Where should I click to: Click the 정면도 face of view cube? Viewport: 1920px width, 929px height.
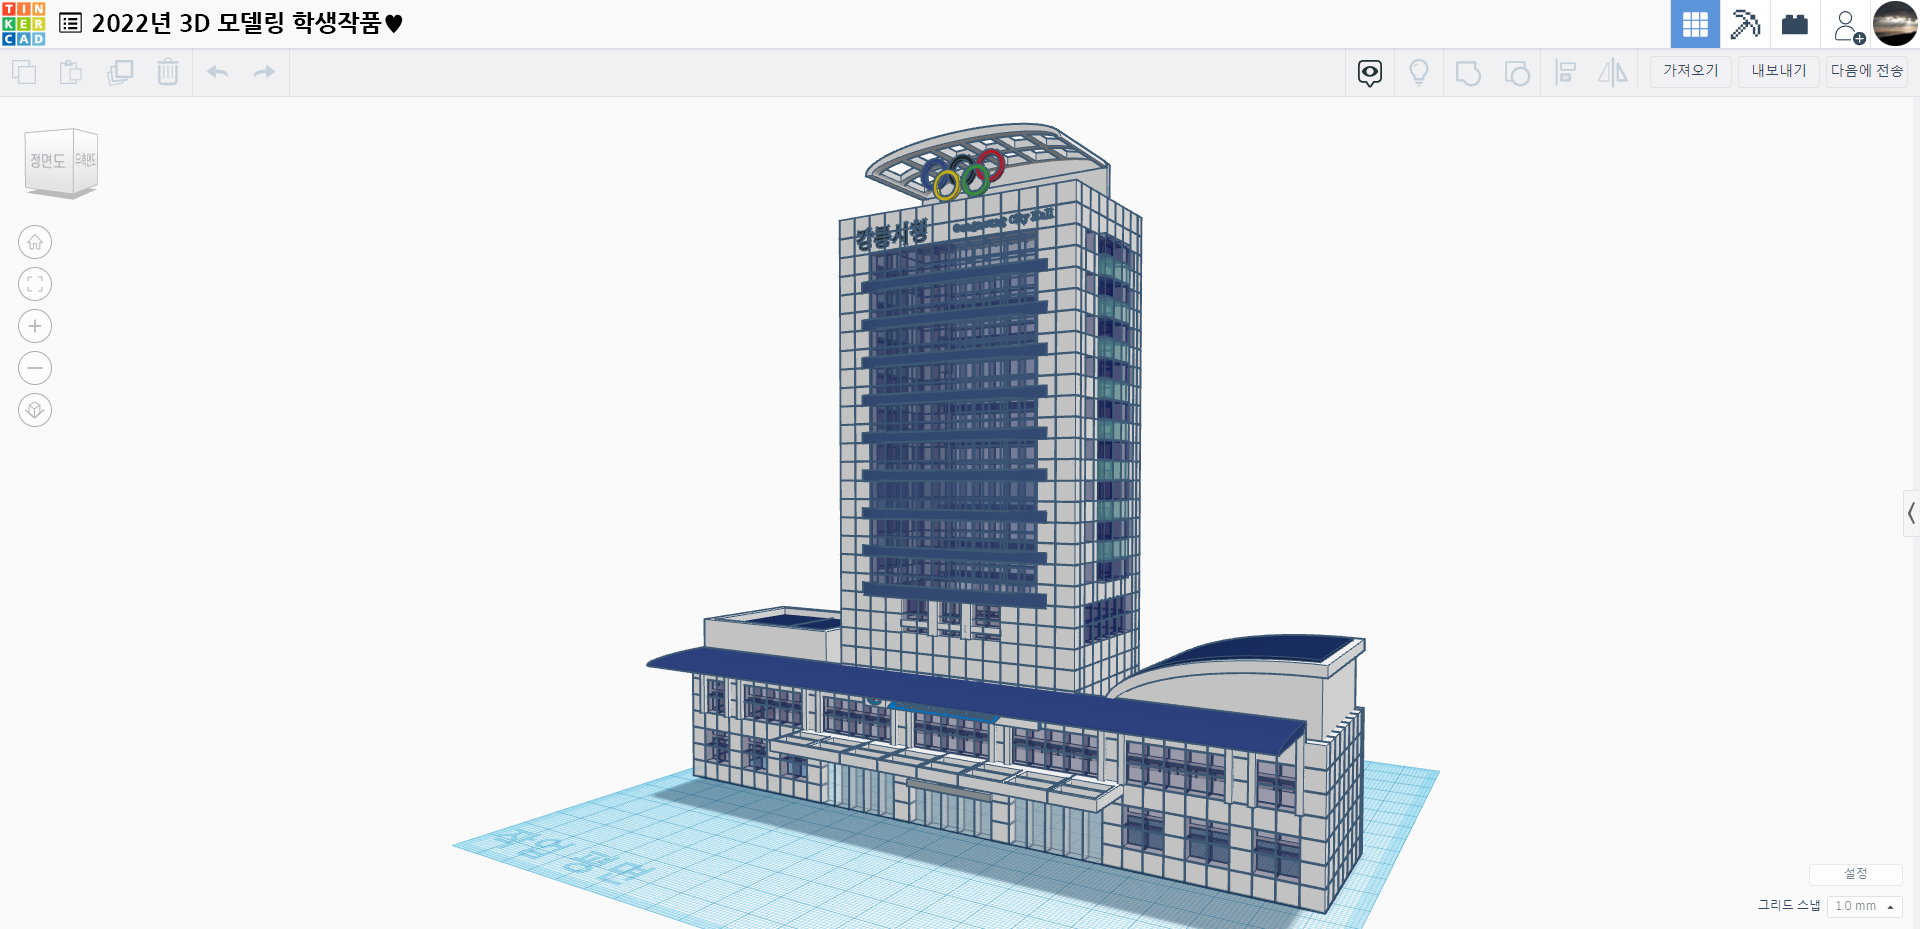48,162
